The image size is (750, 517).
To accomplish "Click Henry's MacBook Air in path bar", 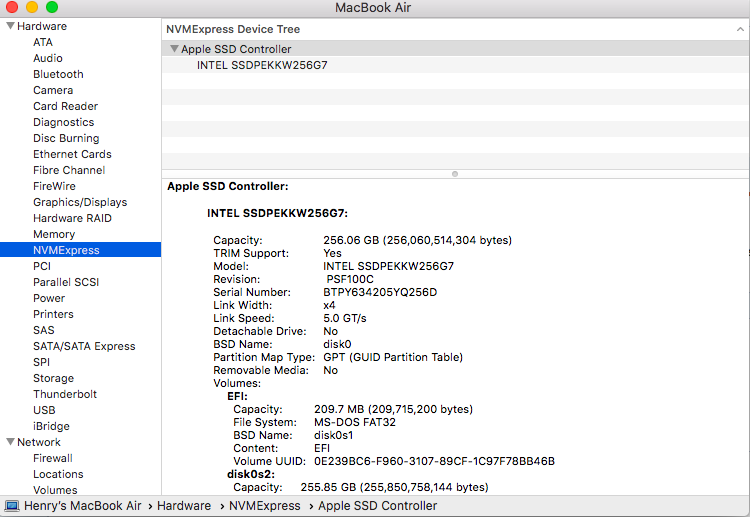I will tap(83, 506).
